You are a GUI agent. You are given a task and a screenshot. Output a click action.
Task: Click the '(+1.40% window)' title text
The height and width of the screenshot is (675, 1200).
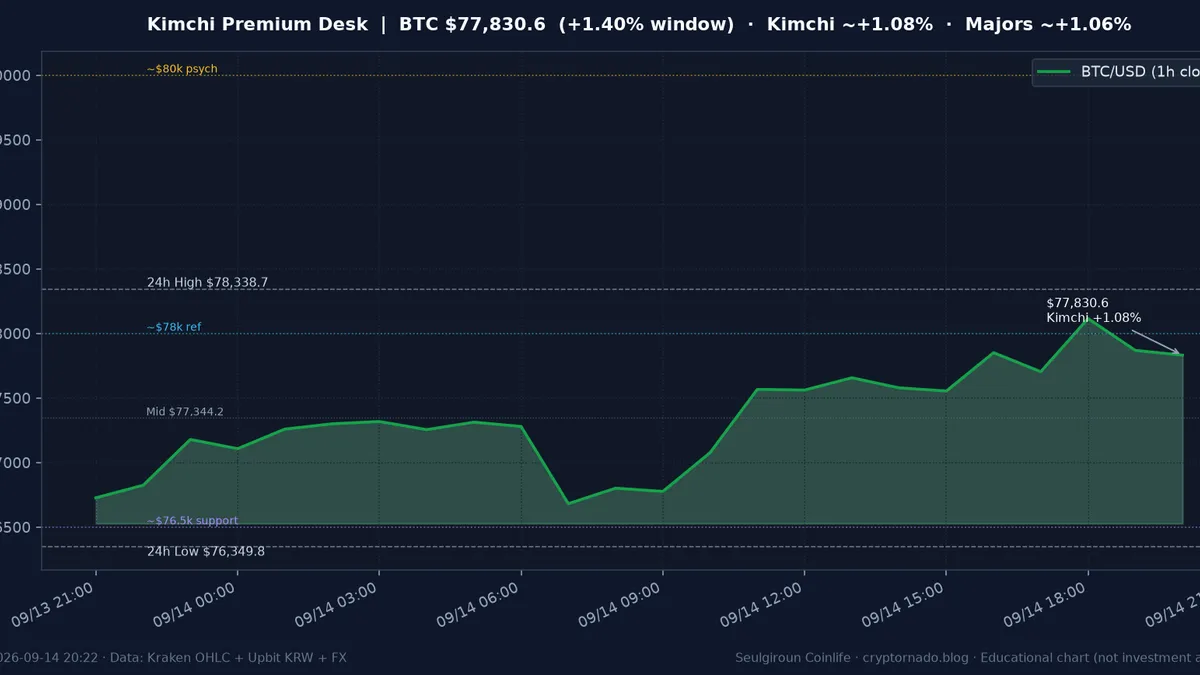tap(646, 24)
